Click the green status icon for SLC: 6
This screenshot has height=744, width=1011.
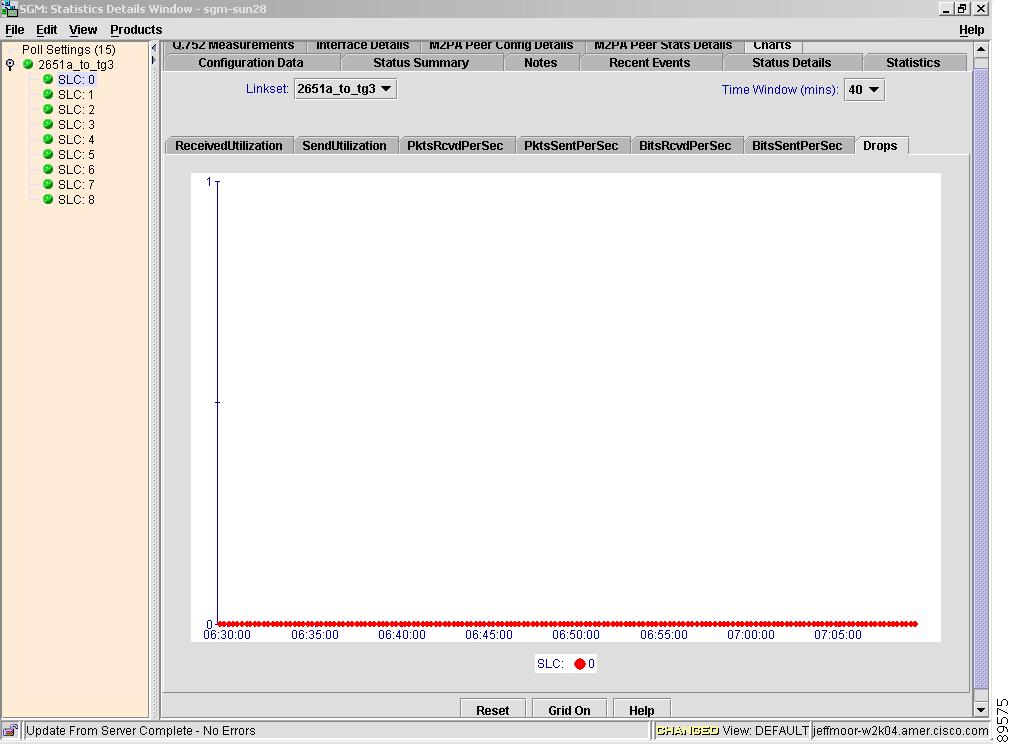pos(48,169)
